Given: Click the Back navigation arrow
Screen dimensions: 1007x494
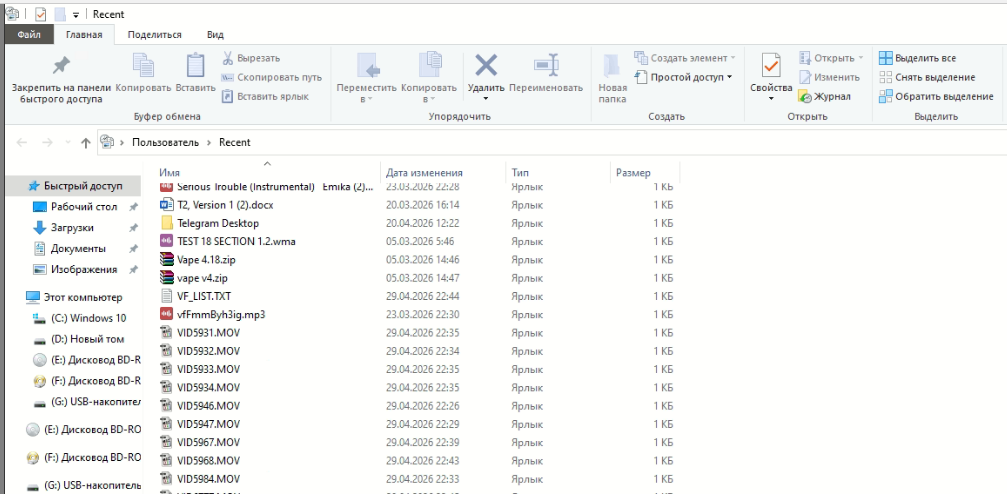Looking at the screenshot, I should tap(22, 143).
